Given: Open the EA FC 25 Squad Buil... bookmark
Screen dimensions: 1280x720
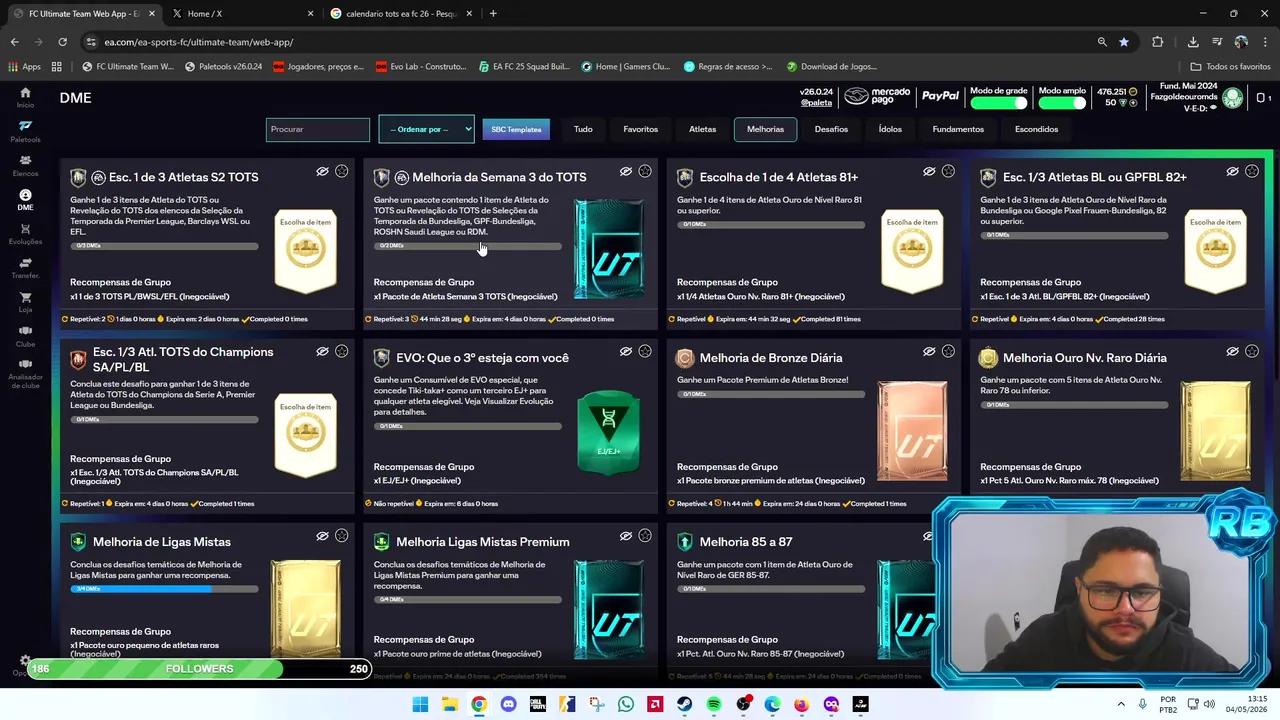Looking at the screenshot, I should [x=523, y=67].
